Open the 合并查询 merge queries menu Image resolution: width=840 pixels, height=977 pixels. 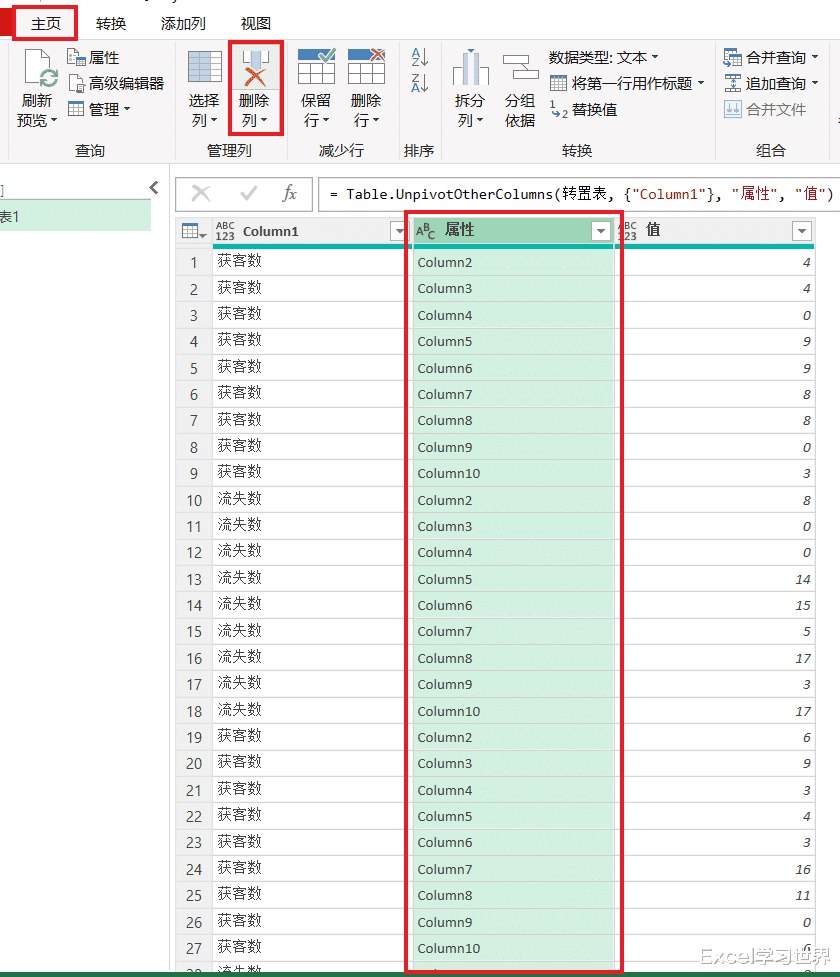click(x=771, y=58)
